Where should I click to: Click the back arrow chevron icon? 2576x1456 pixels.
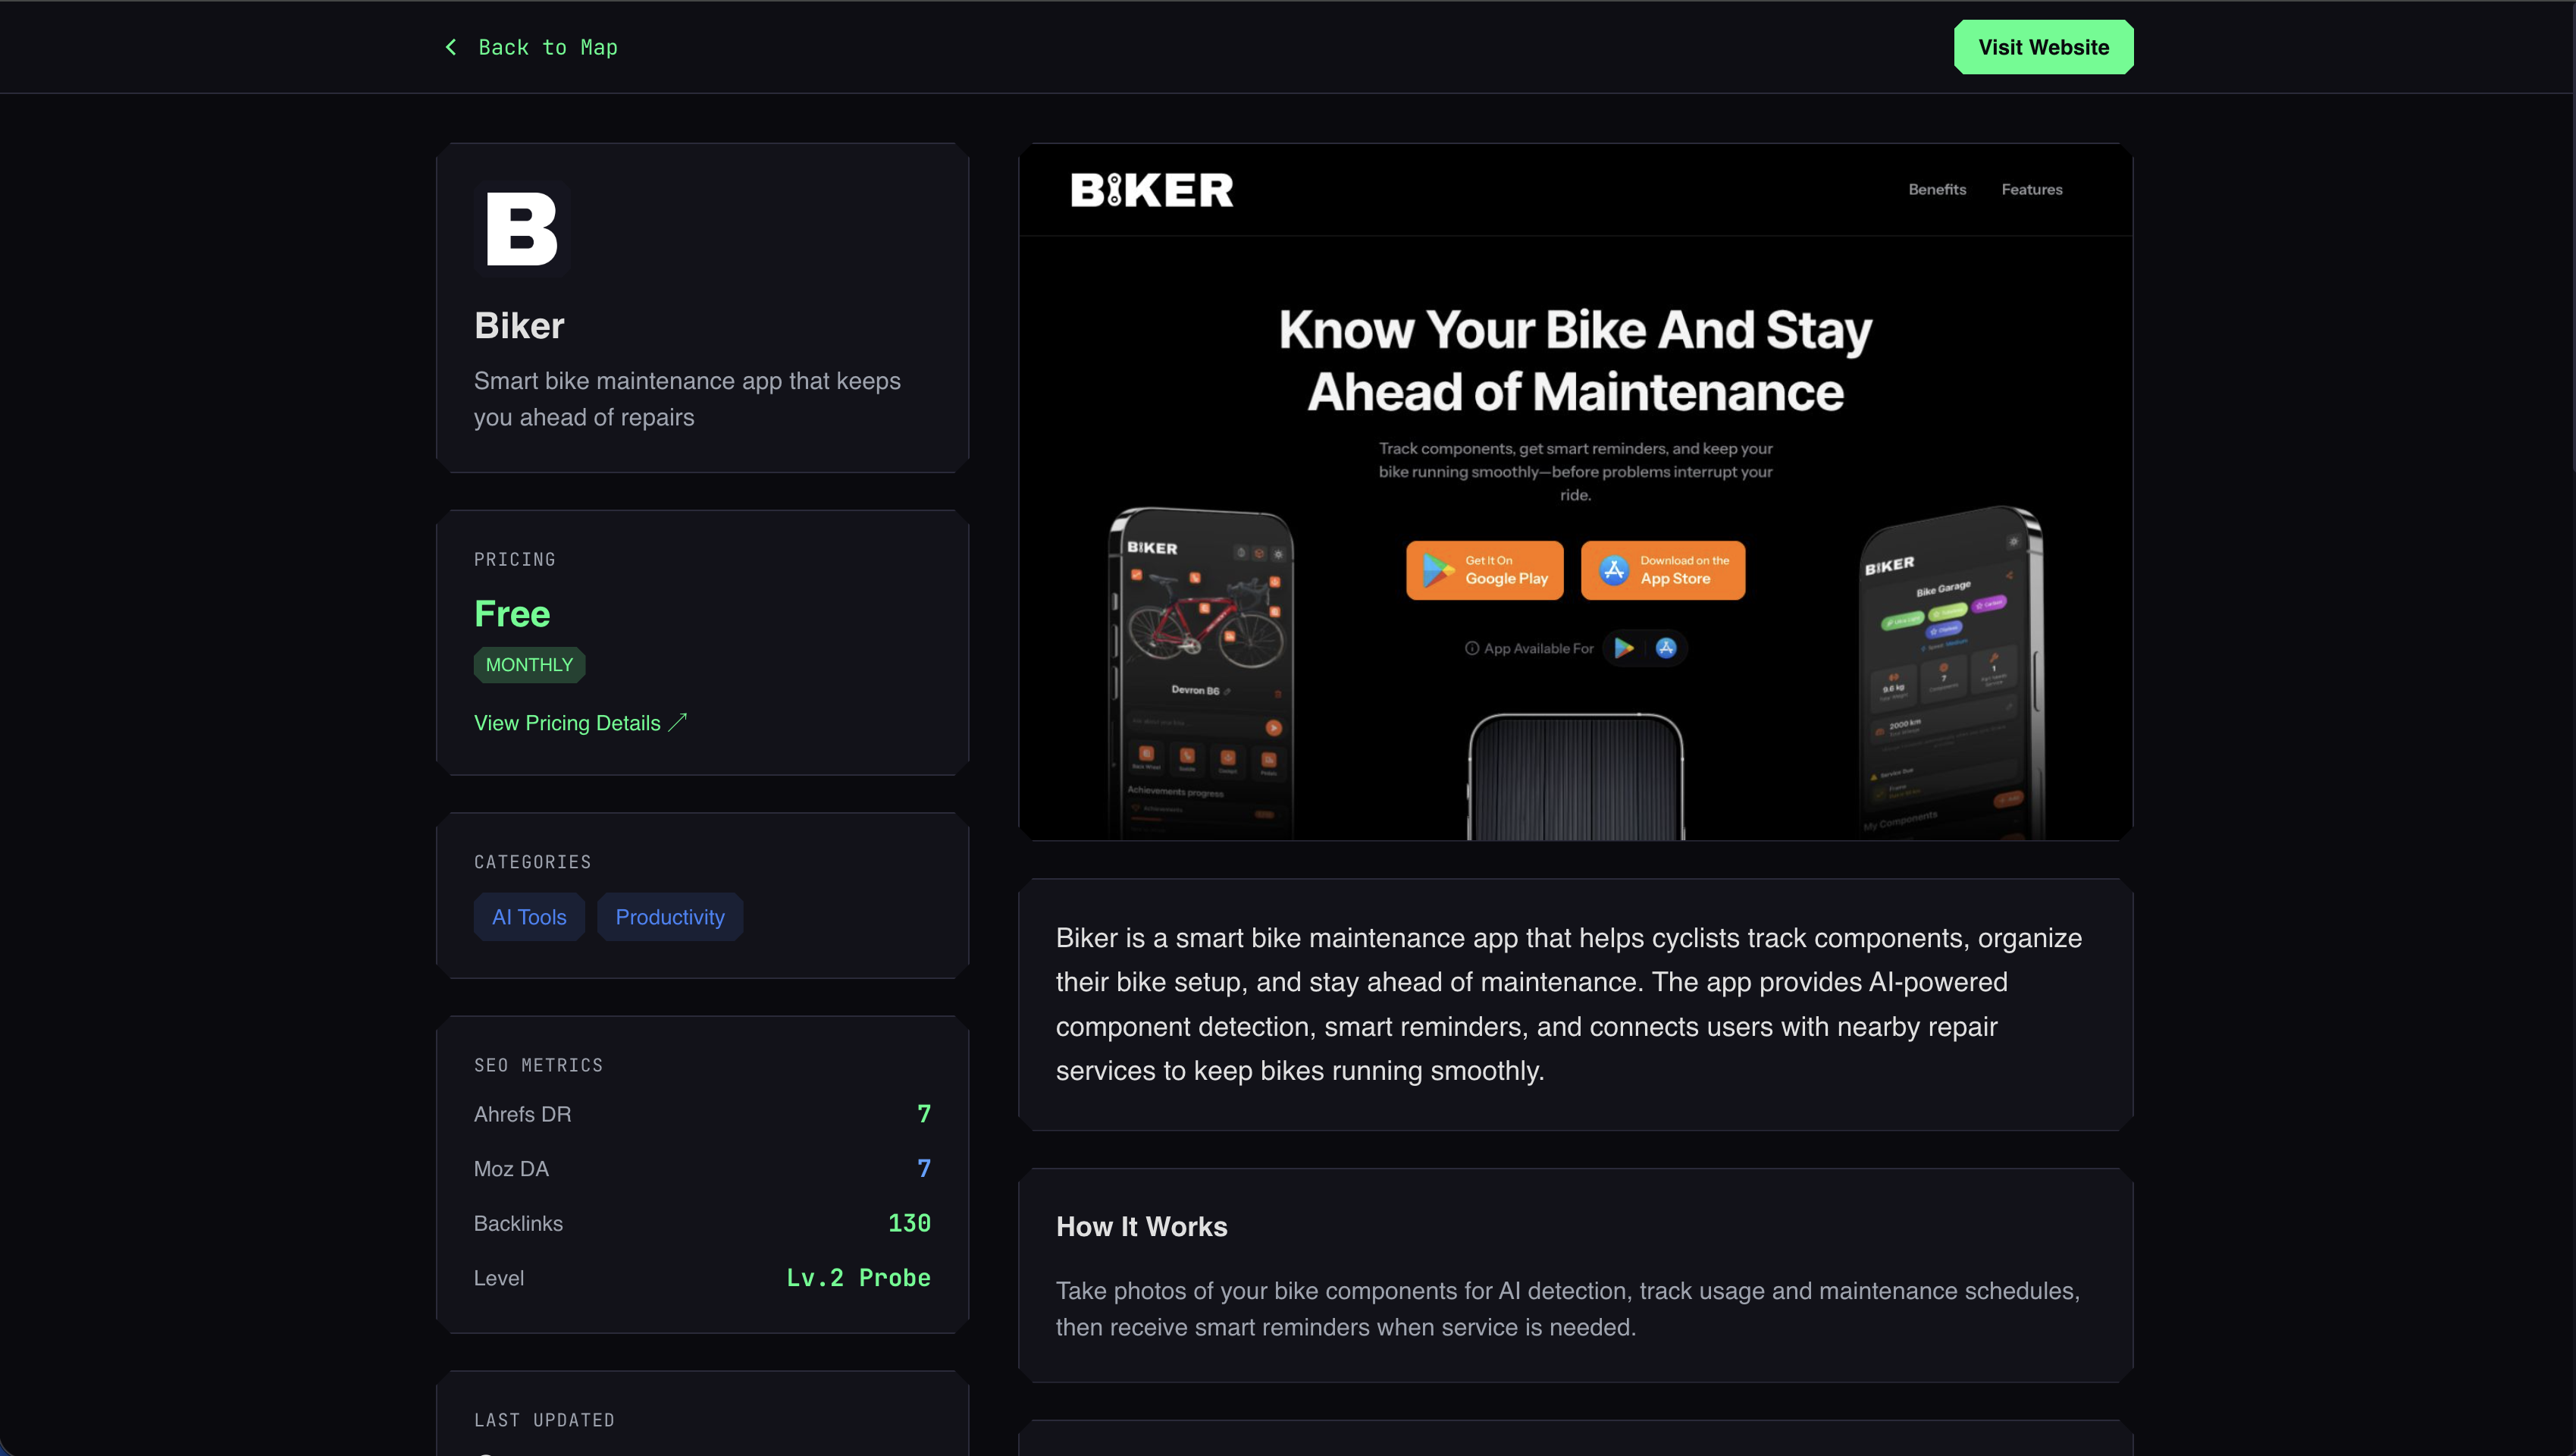(x=451, y=47)
